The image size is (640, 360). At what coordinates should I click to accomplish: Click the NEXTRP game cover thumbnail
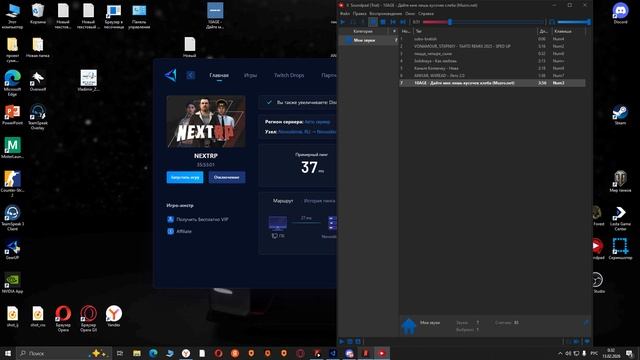pos(206,121)
